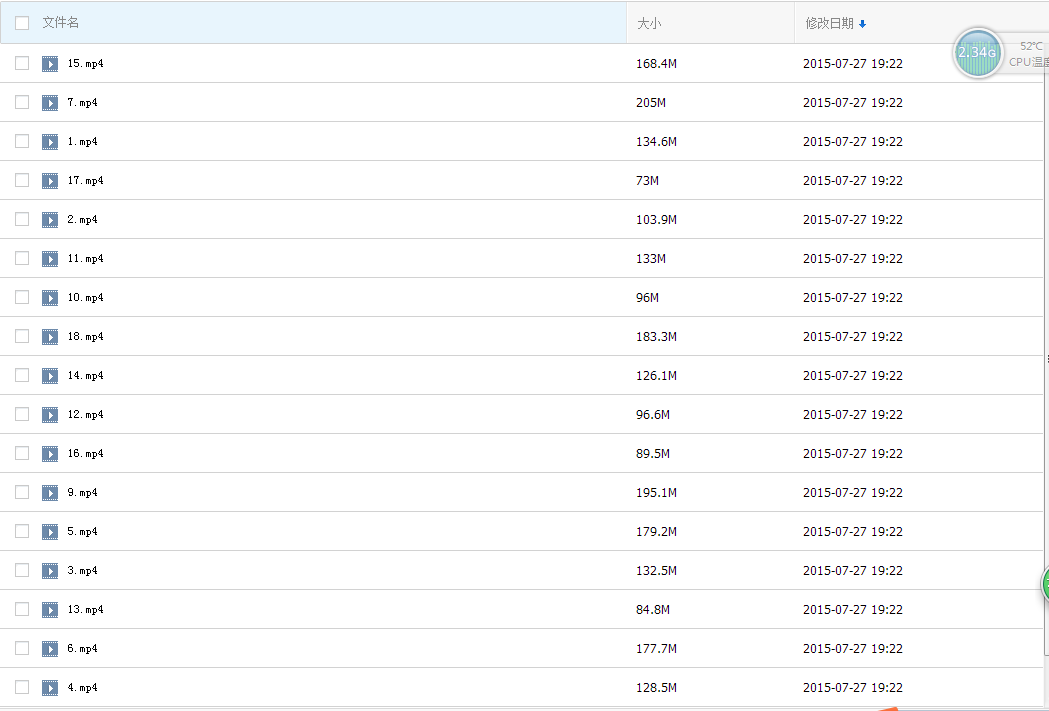Image resolution: width=1049 pixels, height=711 pixels.
Task: Select the checkbox for 10.mp4
Action: [22, 297]
